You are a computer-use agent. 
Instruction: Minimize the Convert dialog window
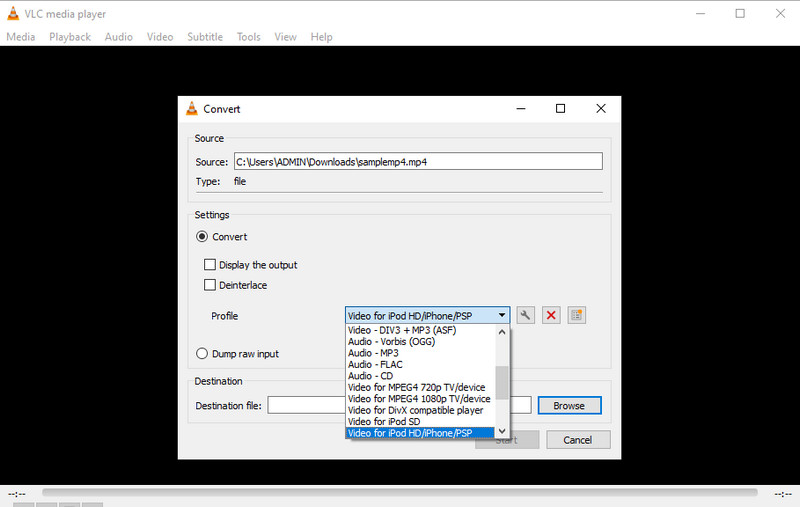click(x=520, y=109)
